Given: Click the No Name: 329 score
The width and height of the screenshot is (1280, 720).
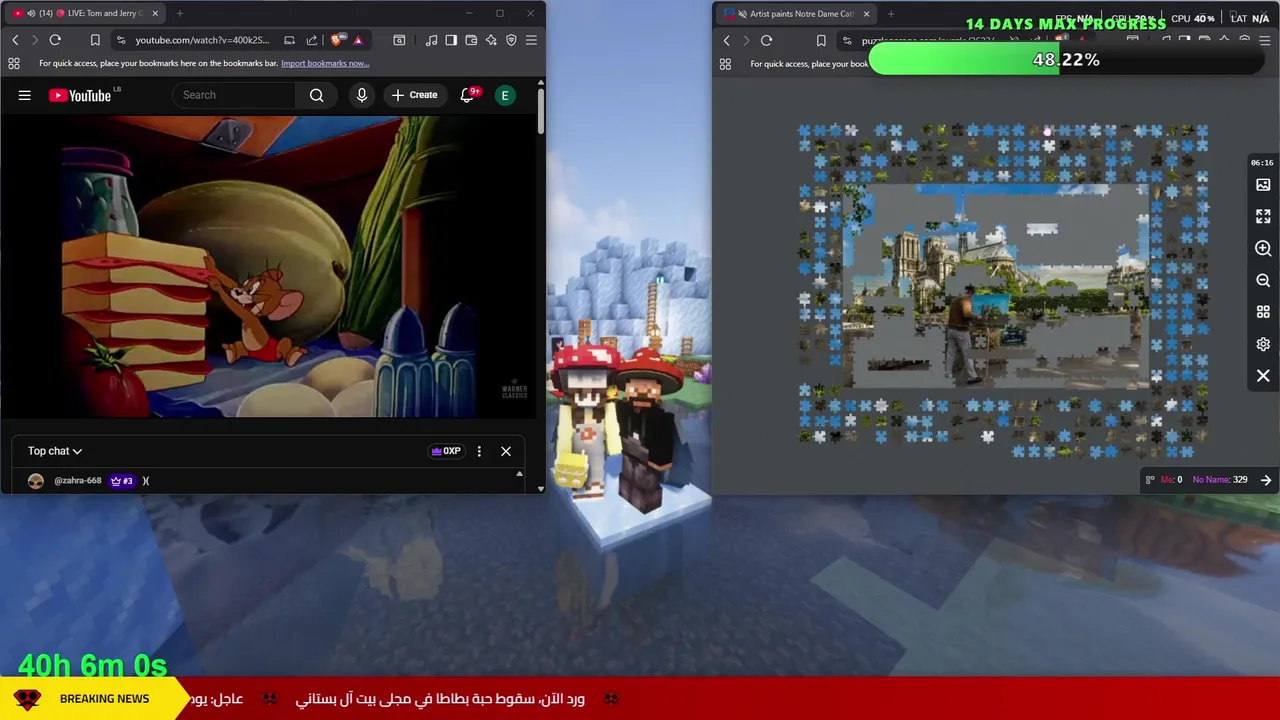Looking at the screenshot, I should pyautogui.click(x=1220, y=480).
